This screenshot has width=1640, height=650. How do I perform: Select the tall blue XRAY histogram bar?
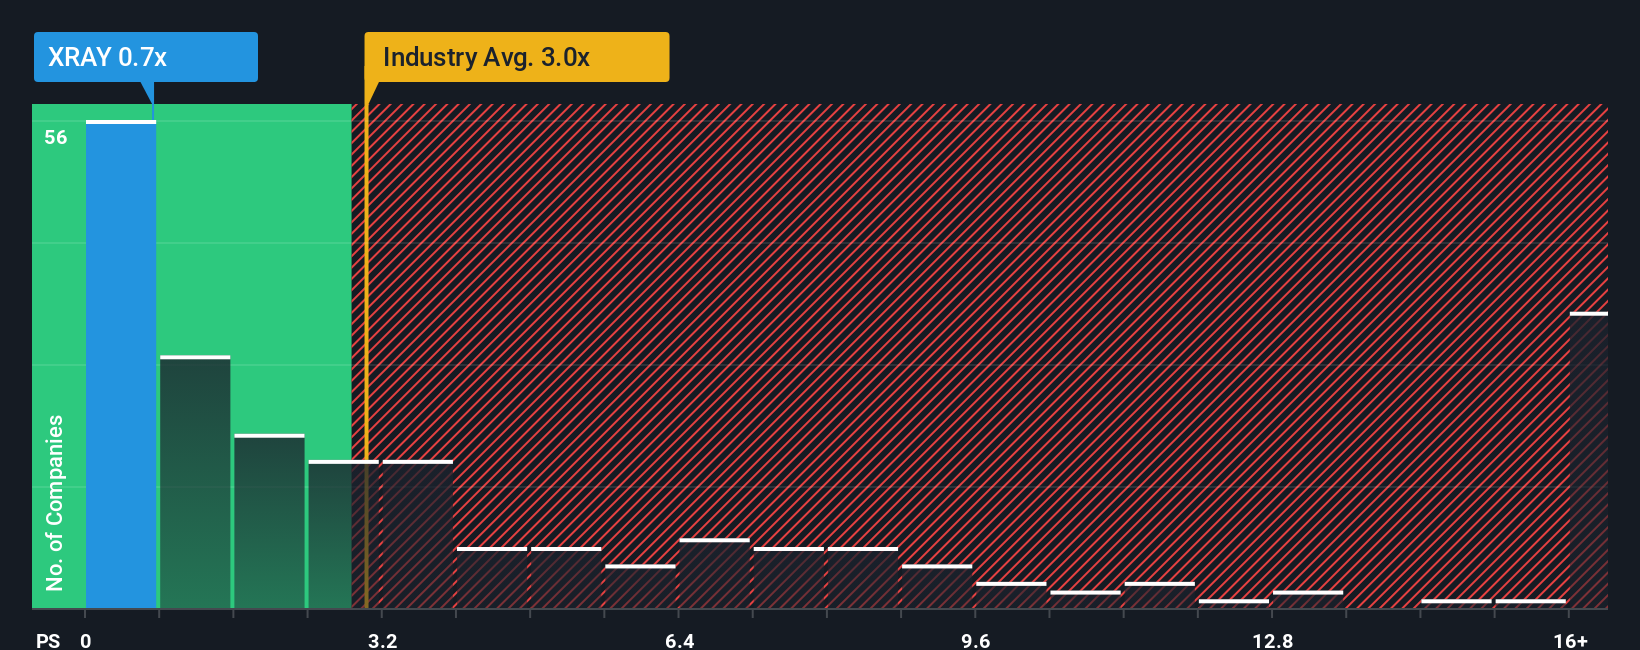pyautogui.click(x=121, y=364)
